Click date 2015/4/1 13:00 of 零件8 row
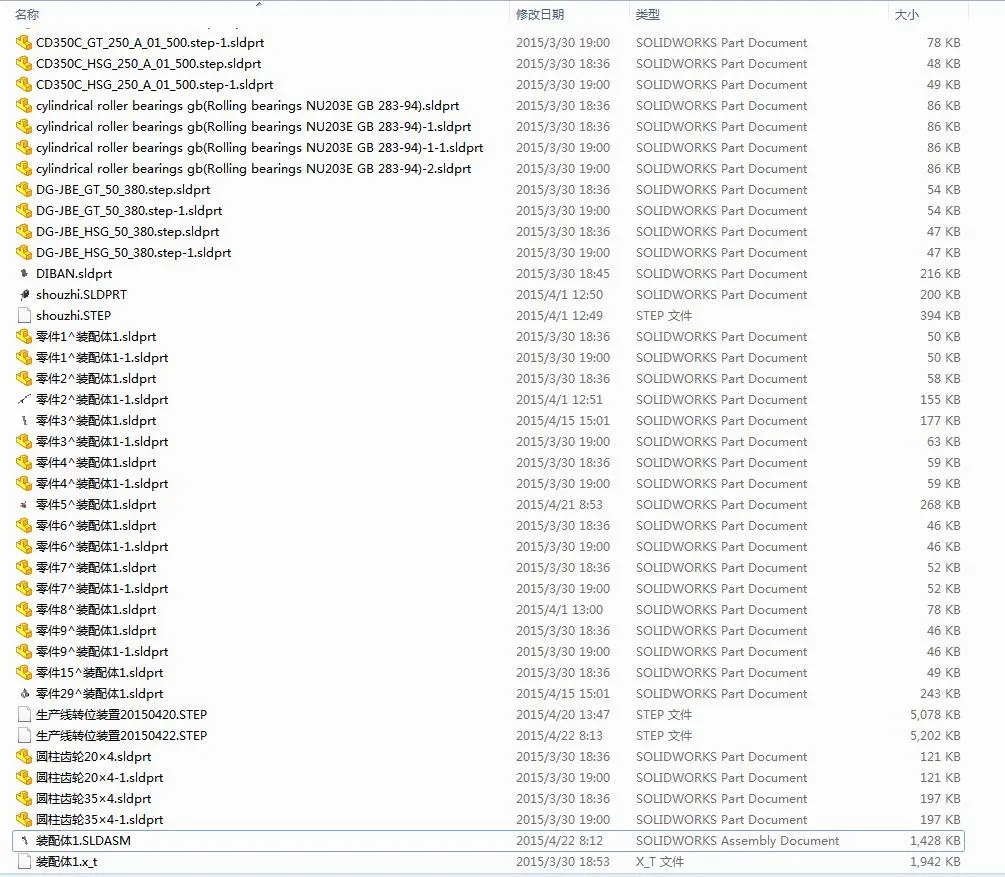The width and height of the screenshot is (1005, 877). tap(559, 610)
